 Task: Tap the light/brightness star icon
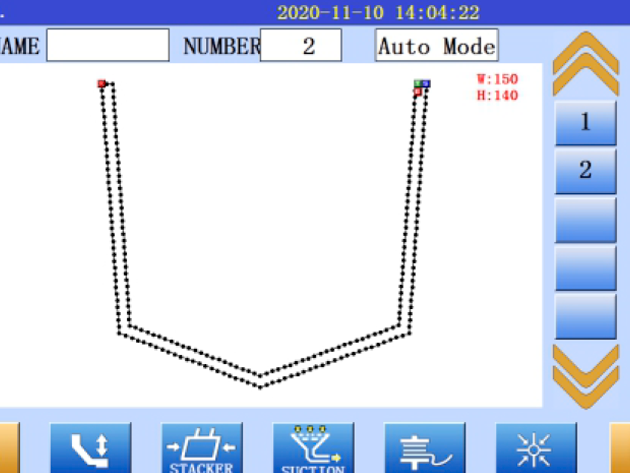536,448
